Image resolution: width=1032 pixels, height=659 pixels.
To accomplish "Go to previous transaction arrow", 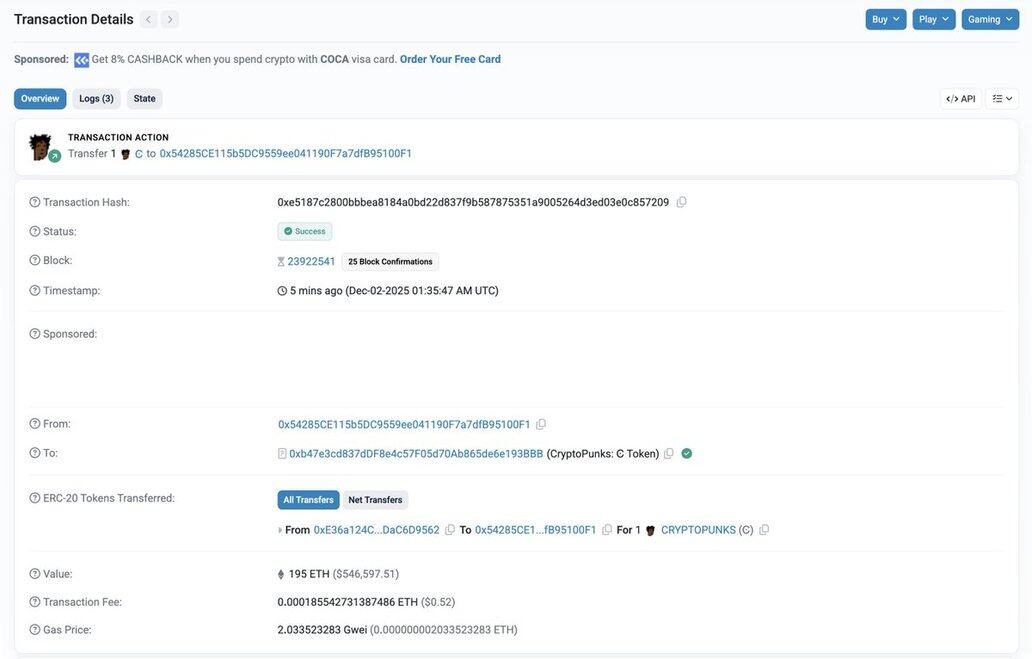I will [x=148, y=19].
